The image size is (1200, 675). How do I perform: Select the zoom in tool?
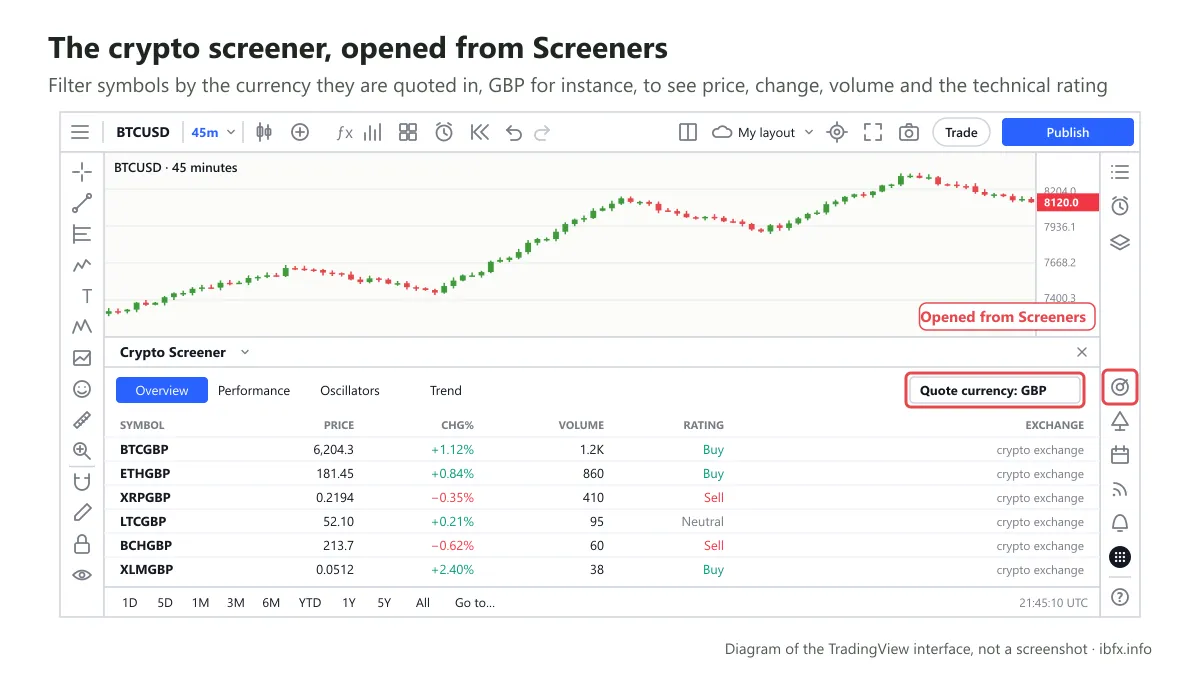82,451
